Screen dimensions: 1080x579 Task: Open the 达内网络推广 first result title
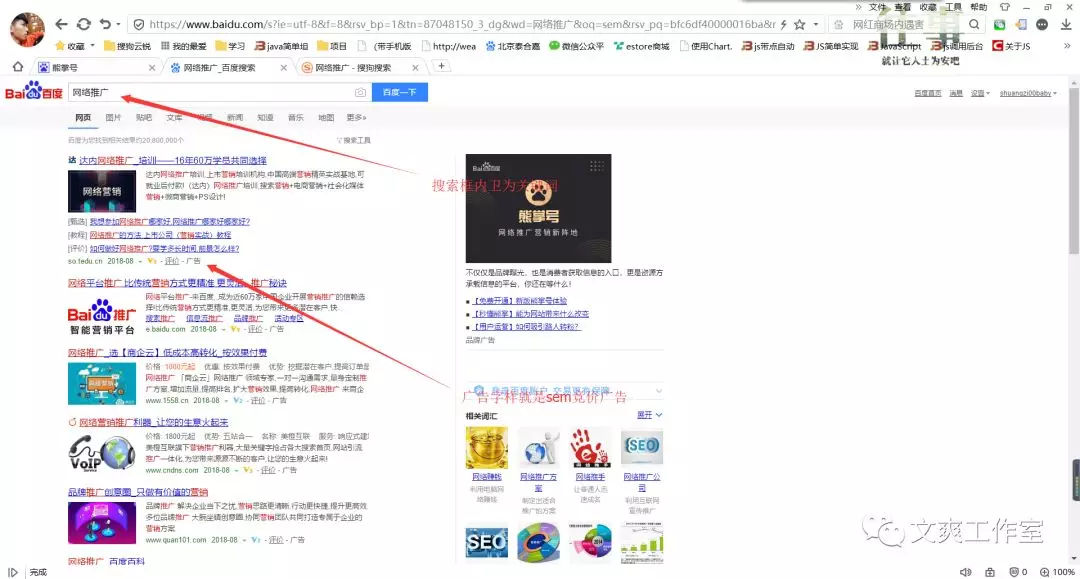point(172,160)
